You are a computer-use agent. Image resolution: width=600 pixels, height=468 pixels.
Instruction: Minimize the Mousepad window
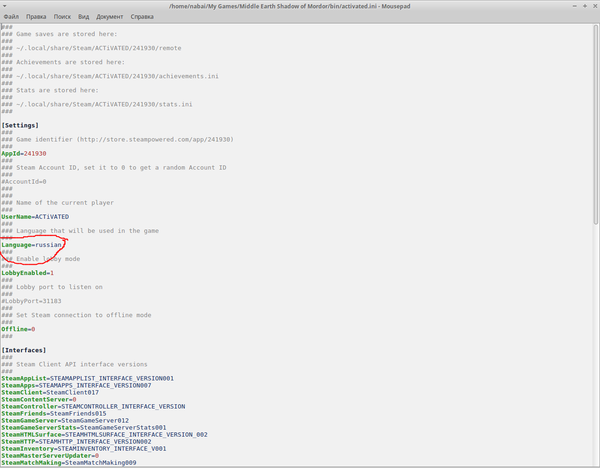(x=573, y=6)
